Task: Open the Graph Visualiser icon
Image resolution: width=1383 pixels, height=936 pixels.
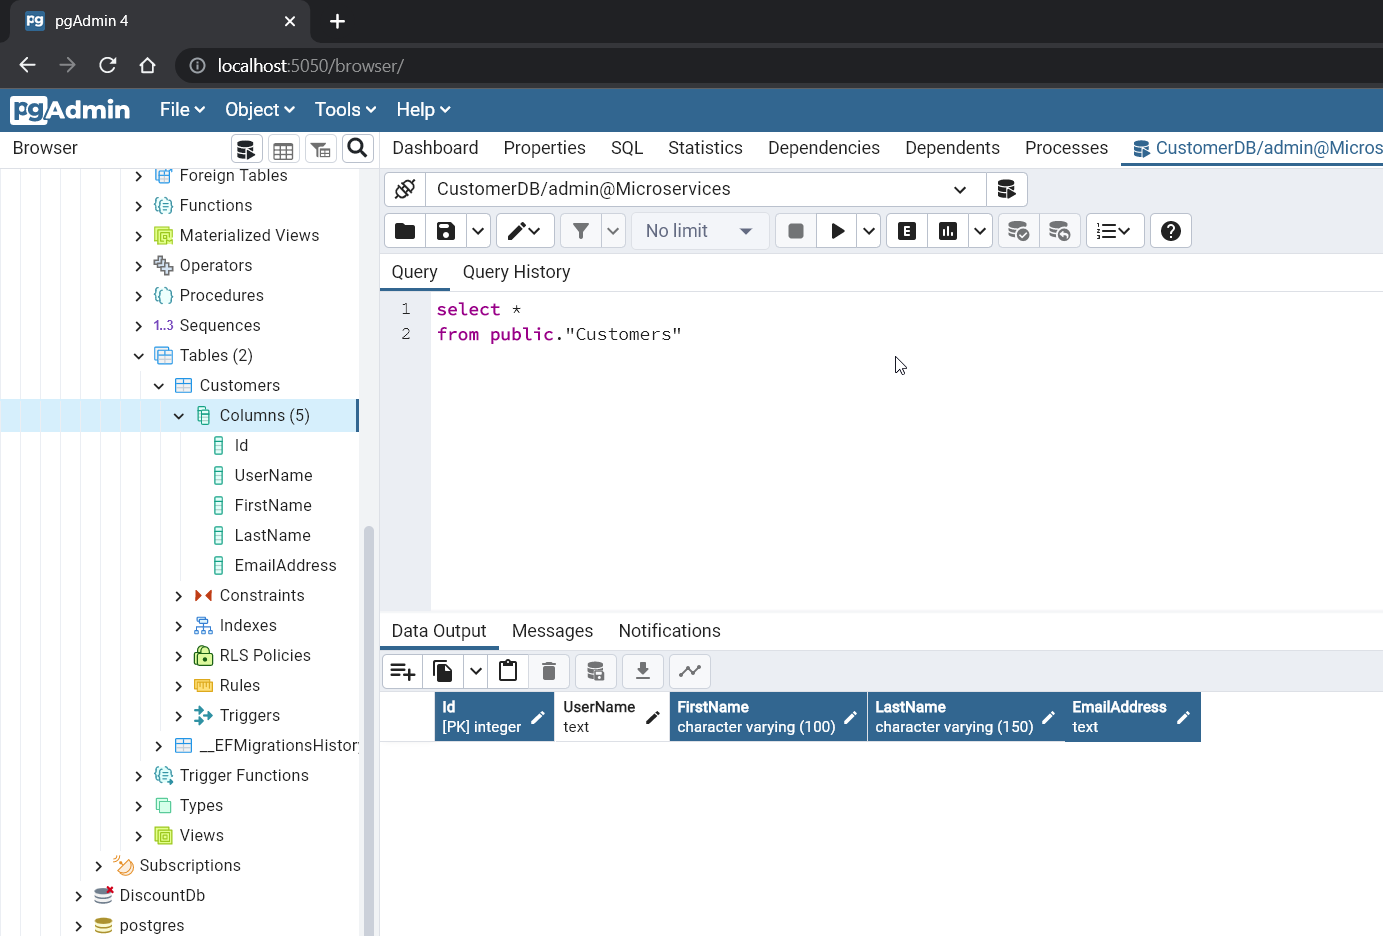Action: (x=690, y=671)
